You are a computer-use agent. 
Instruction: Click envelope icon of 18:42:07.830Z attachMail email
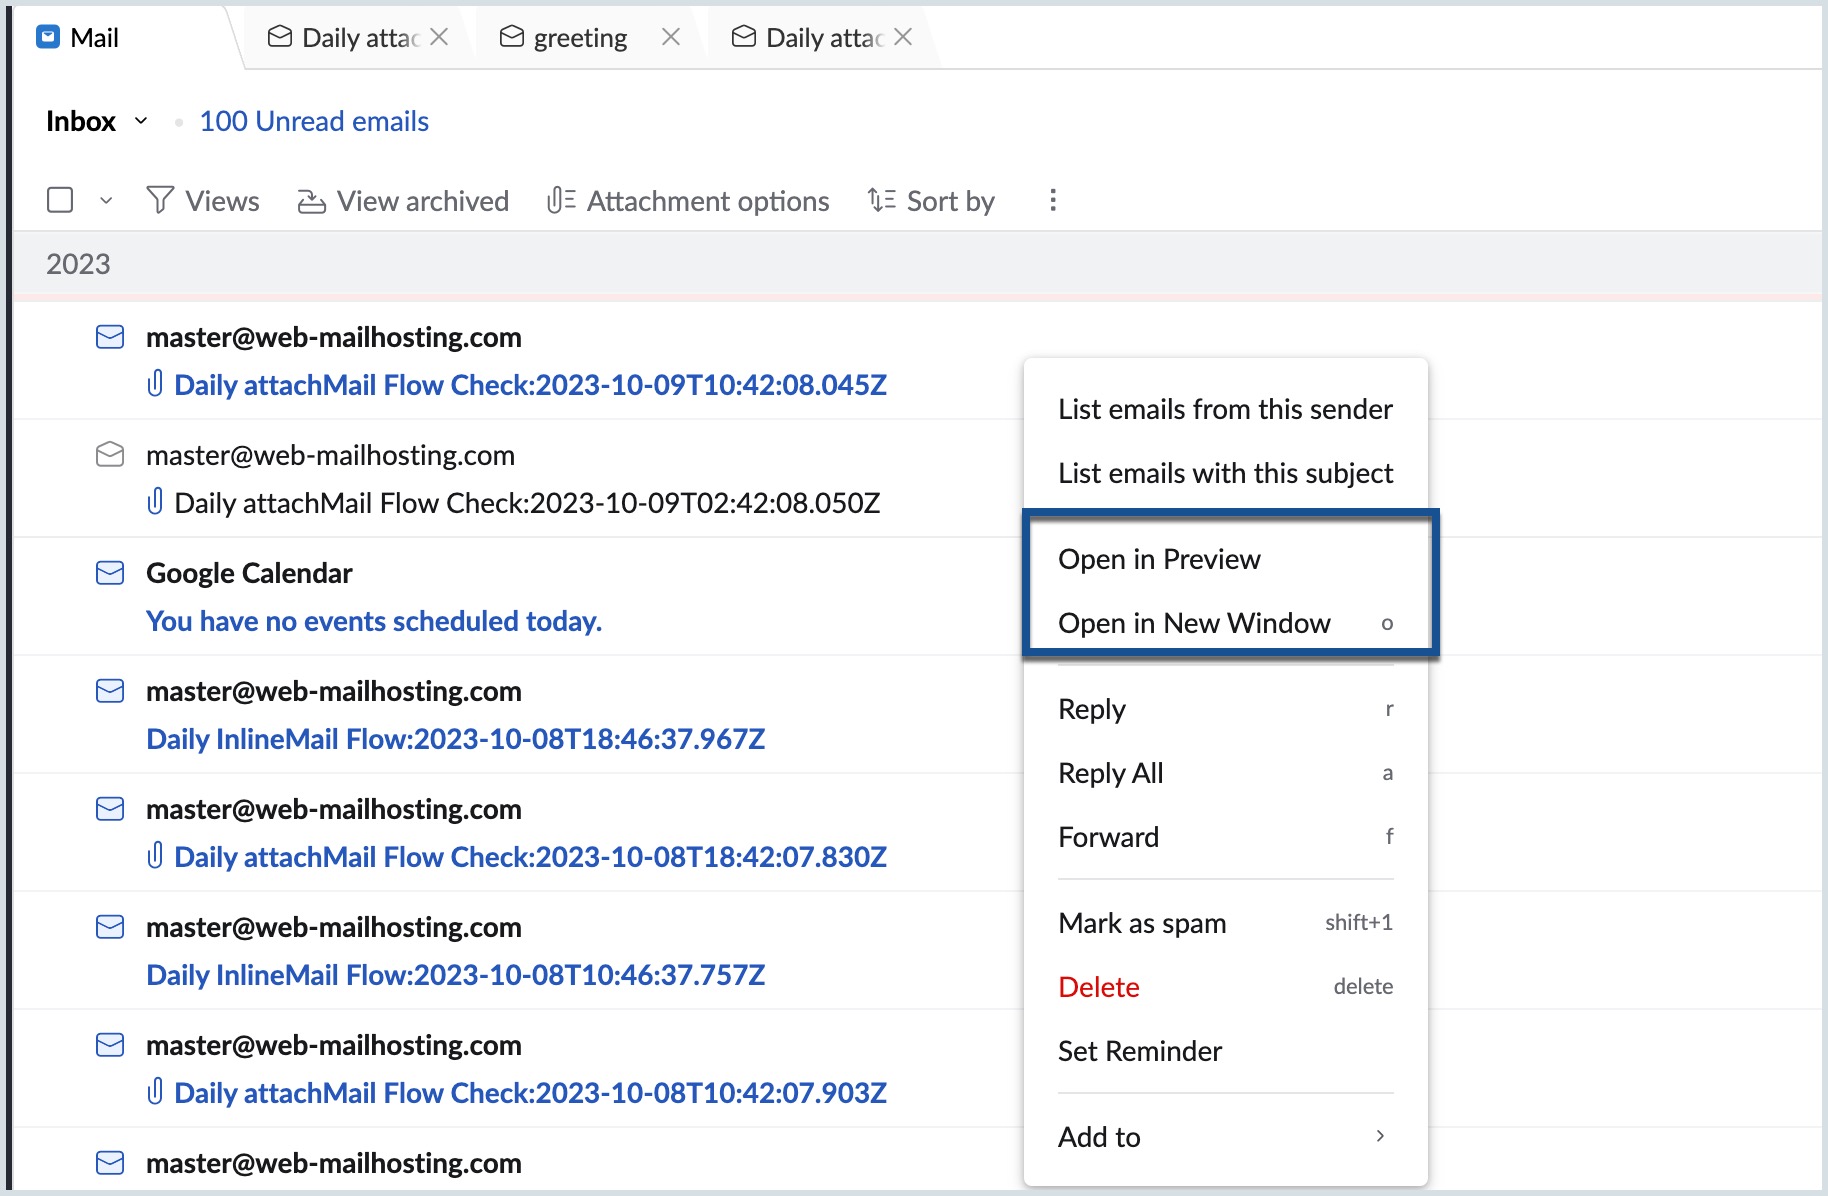tap(110, 809)
